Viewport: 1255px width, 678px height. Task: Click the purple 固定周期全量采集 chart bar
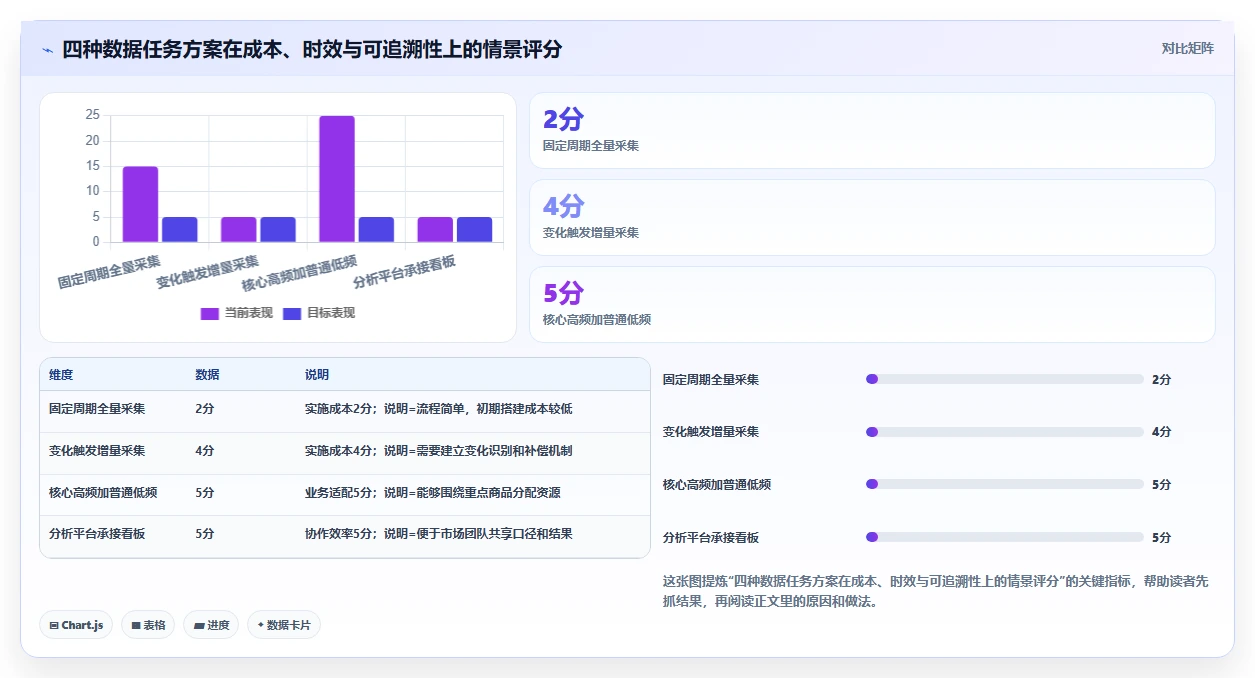140,204
